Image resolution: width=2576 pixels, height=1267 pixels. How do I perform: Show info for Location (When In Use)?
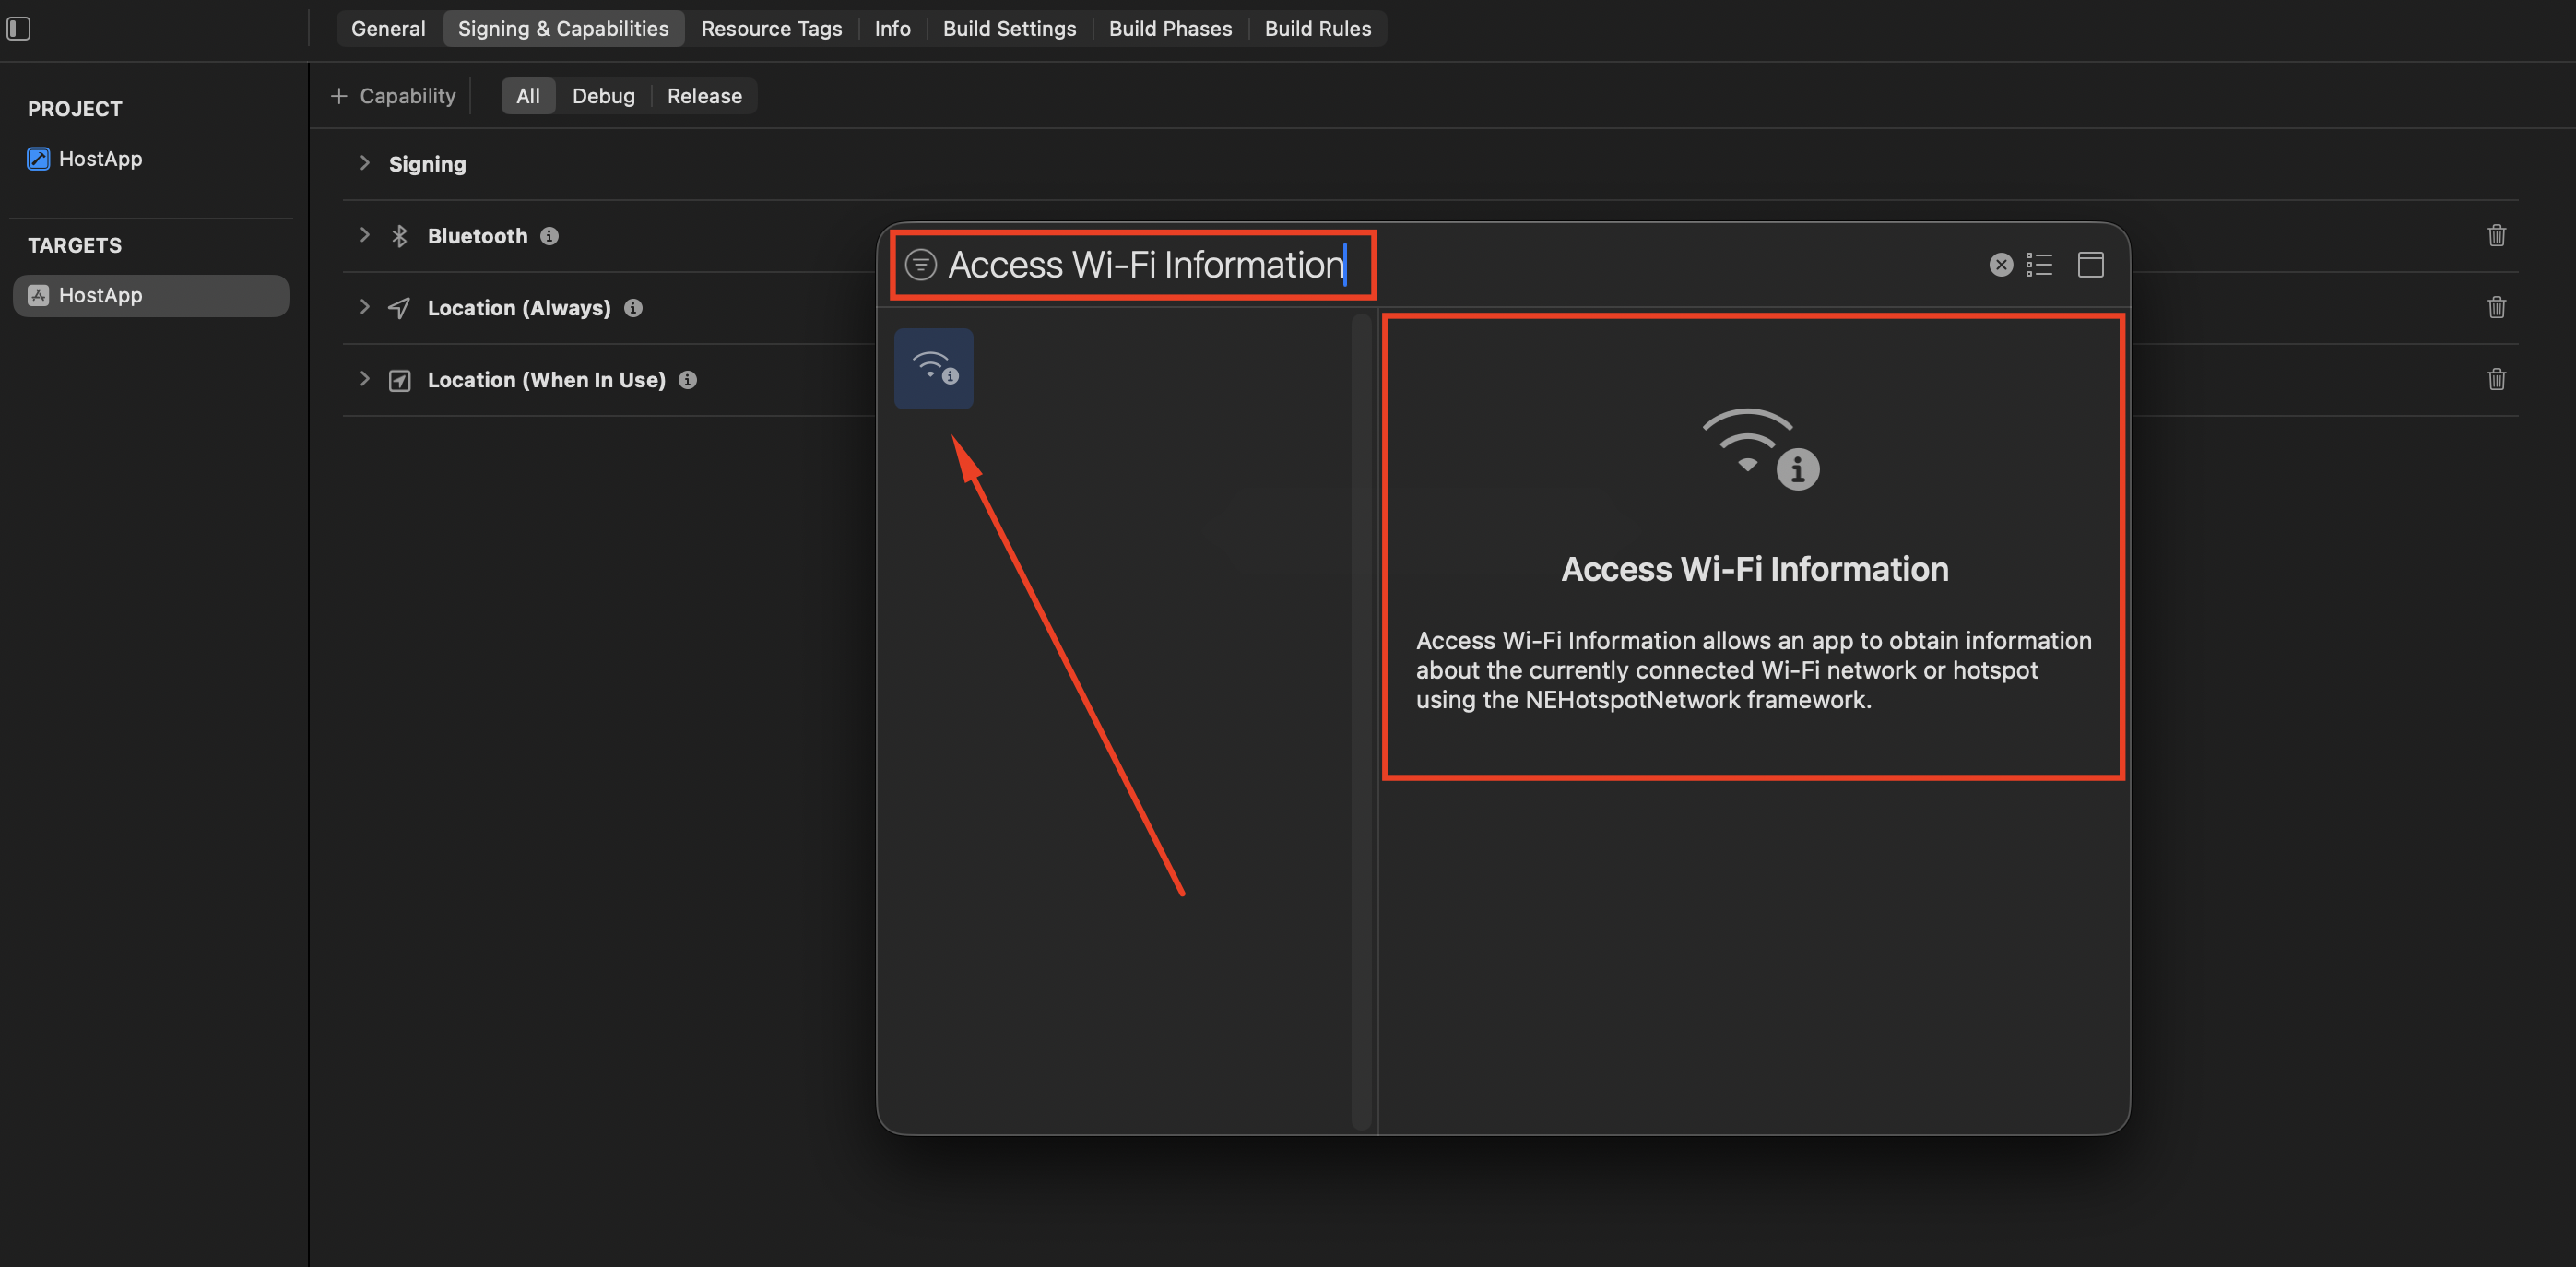(x=687, y=380)
